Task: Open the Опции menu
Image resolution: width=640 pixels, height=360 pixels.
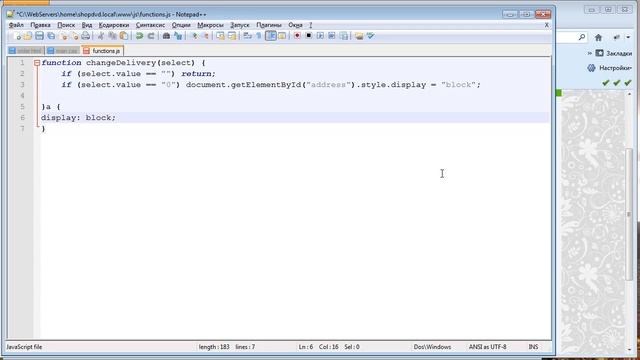Action: point(181,25)
